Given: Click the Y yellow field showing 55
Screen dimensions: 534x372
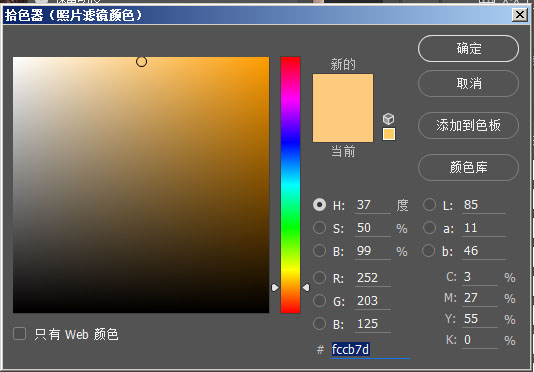Looking at the screenshot, I should click(x=480, y=319).
